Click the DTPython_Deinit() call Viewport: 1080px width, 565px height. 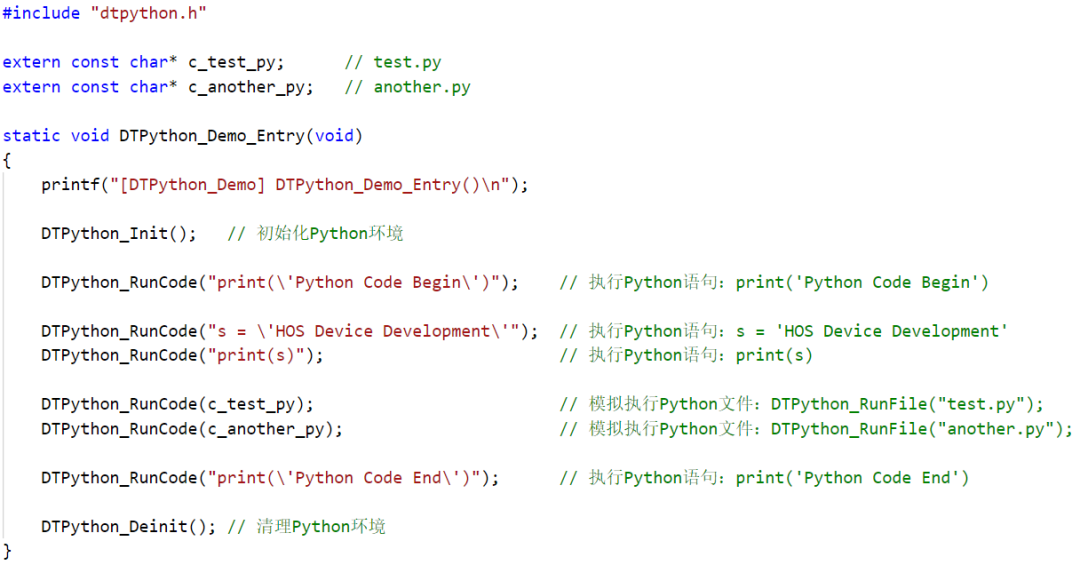pyautogui.click(x=128, y=527)
